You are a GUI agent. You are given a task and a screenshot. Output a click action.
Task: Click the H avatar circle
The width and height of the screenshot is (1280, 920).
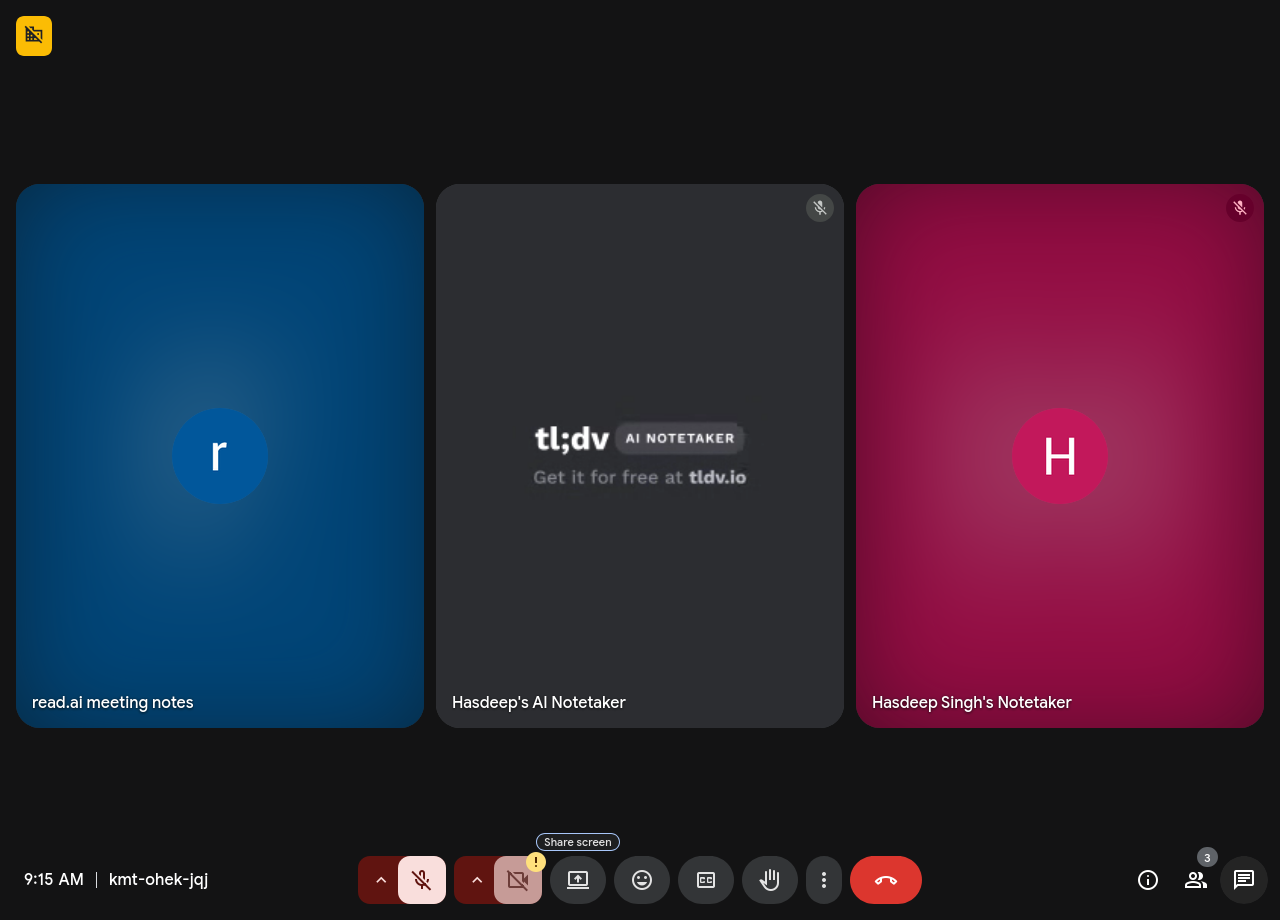tap(1060, 456)
